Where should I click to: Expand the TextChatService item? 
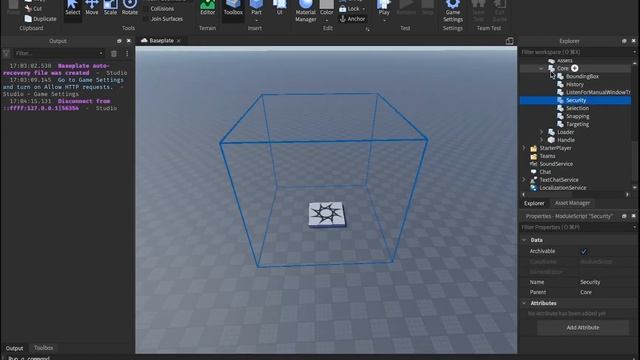coord(524,180)
